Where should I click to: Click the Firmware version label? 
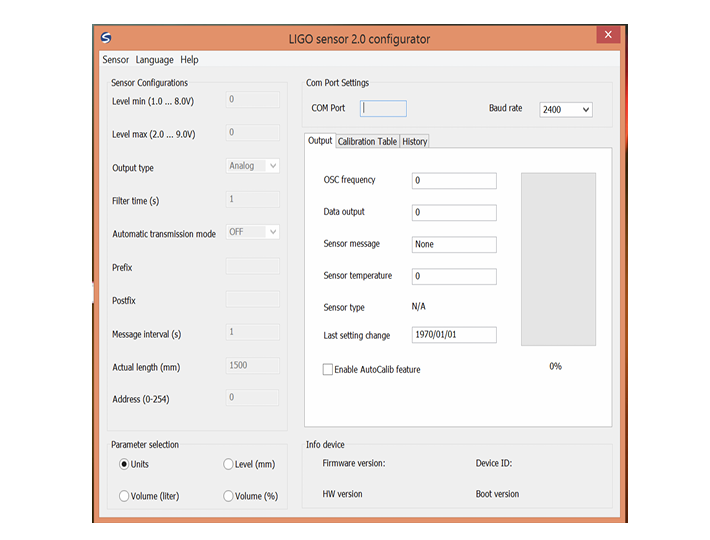point(354,463)
